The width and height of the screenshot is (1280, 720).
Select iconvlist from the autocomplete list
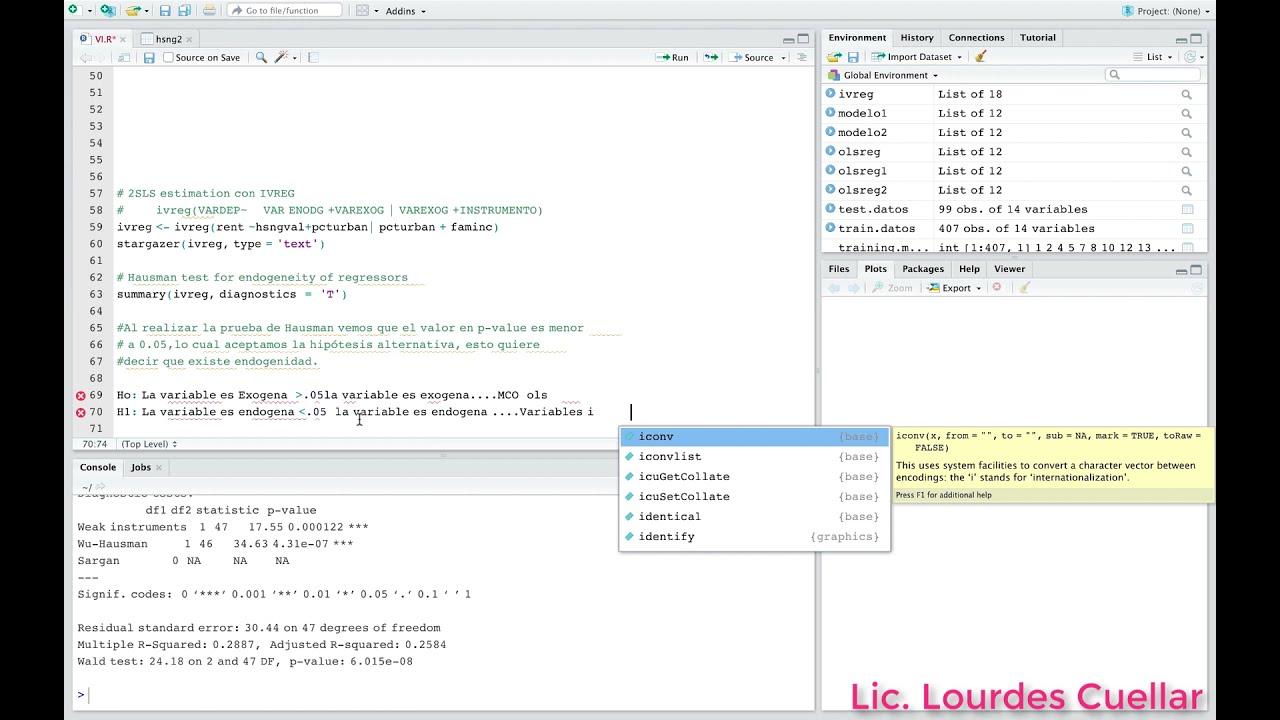(754, 456)
